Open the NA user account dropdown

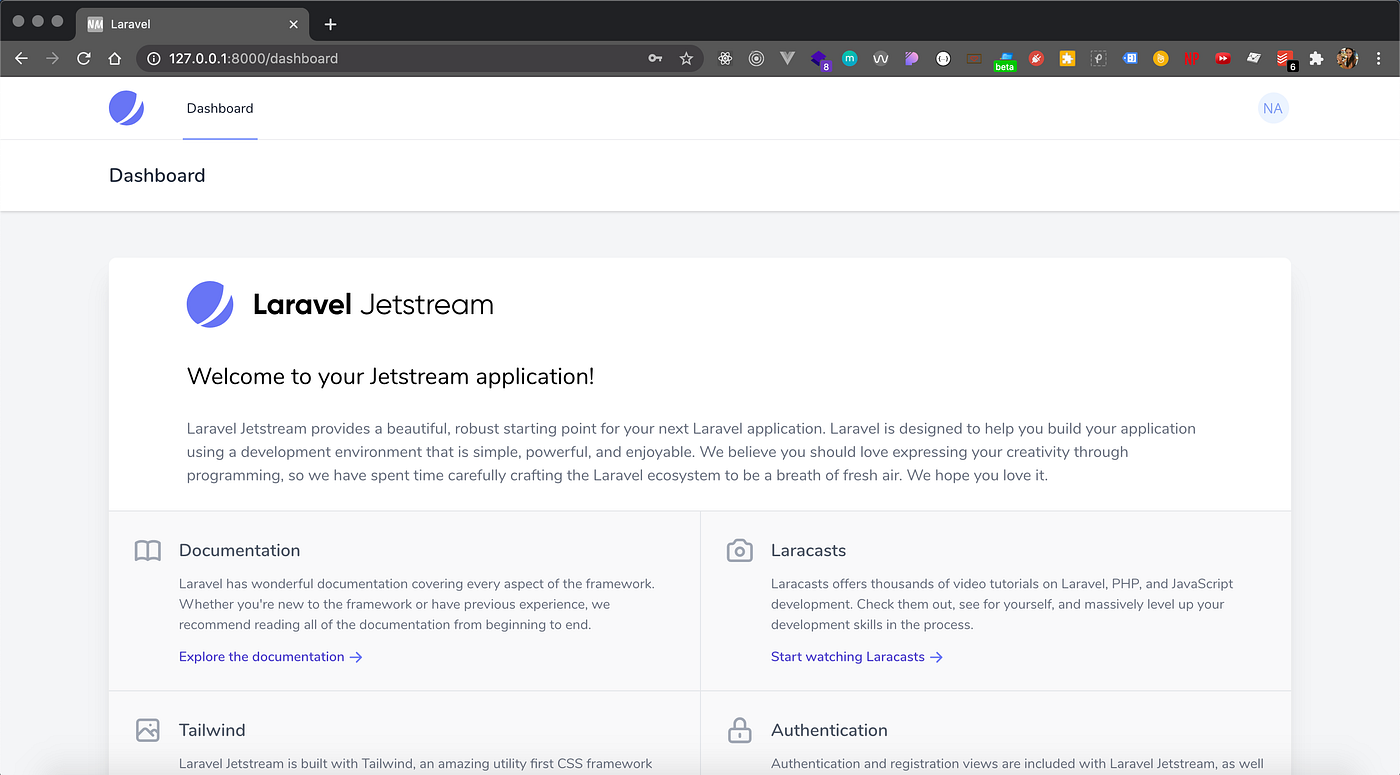[x=1272, y=108]
